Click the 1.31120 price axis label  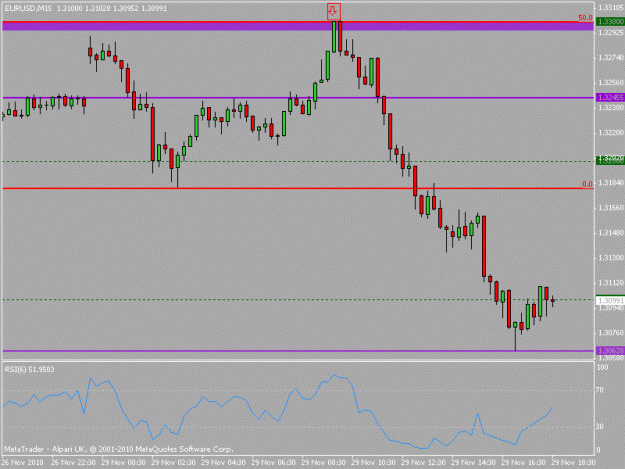611,283
